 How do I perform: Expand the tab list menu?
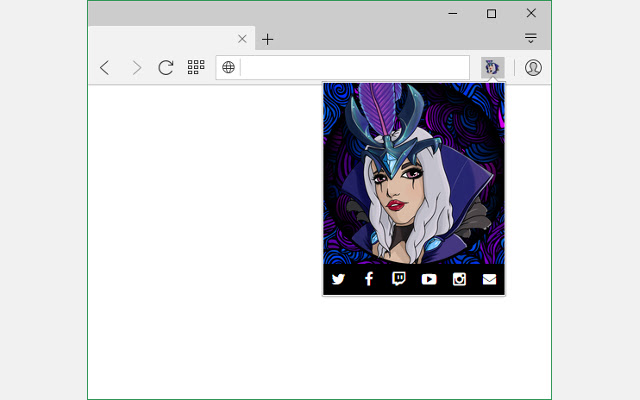point(531,39)
